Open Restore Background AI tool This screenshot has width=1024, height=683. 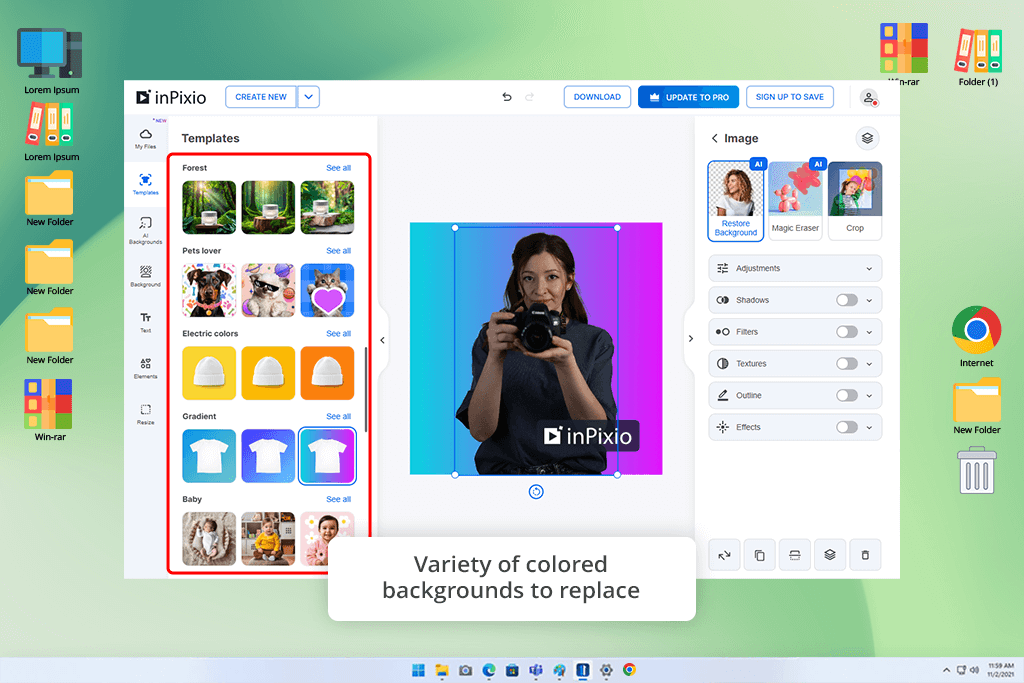pyautogui.click(x=736, y=200)
